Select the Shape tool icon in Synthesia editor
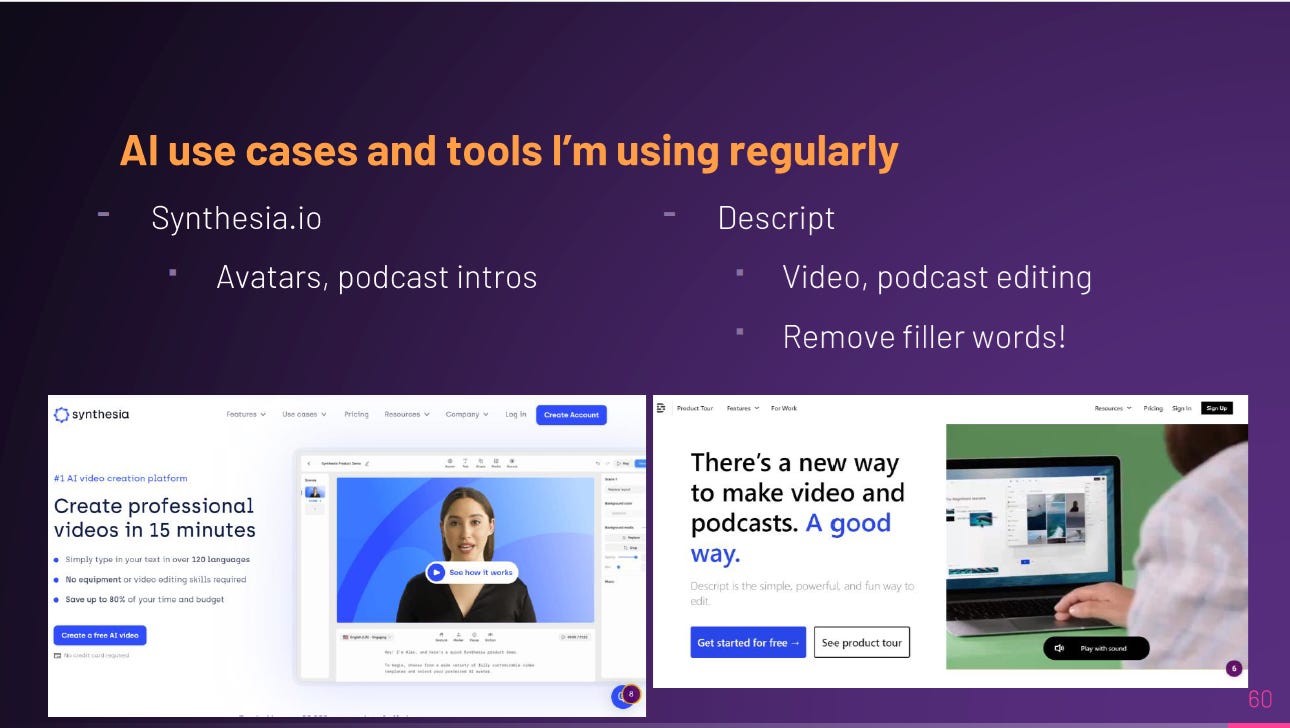This screenshot has width=1290, height=728. 481,463
